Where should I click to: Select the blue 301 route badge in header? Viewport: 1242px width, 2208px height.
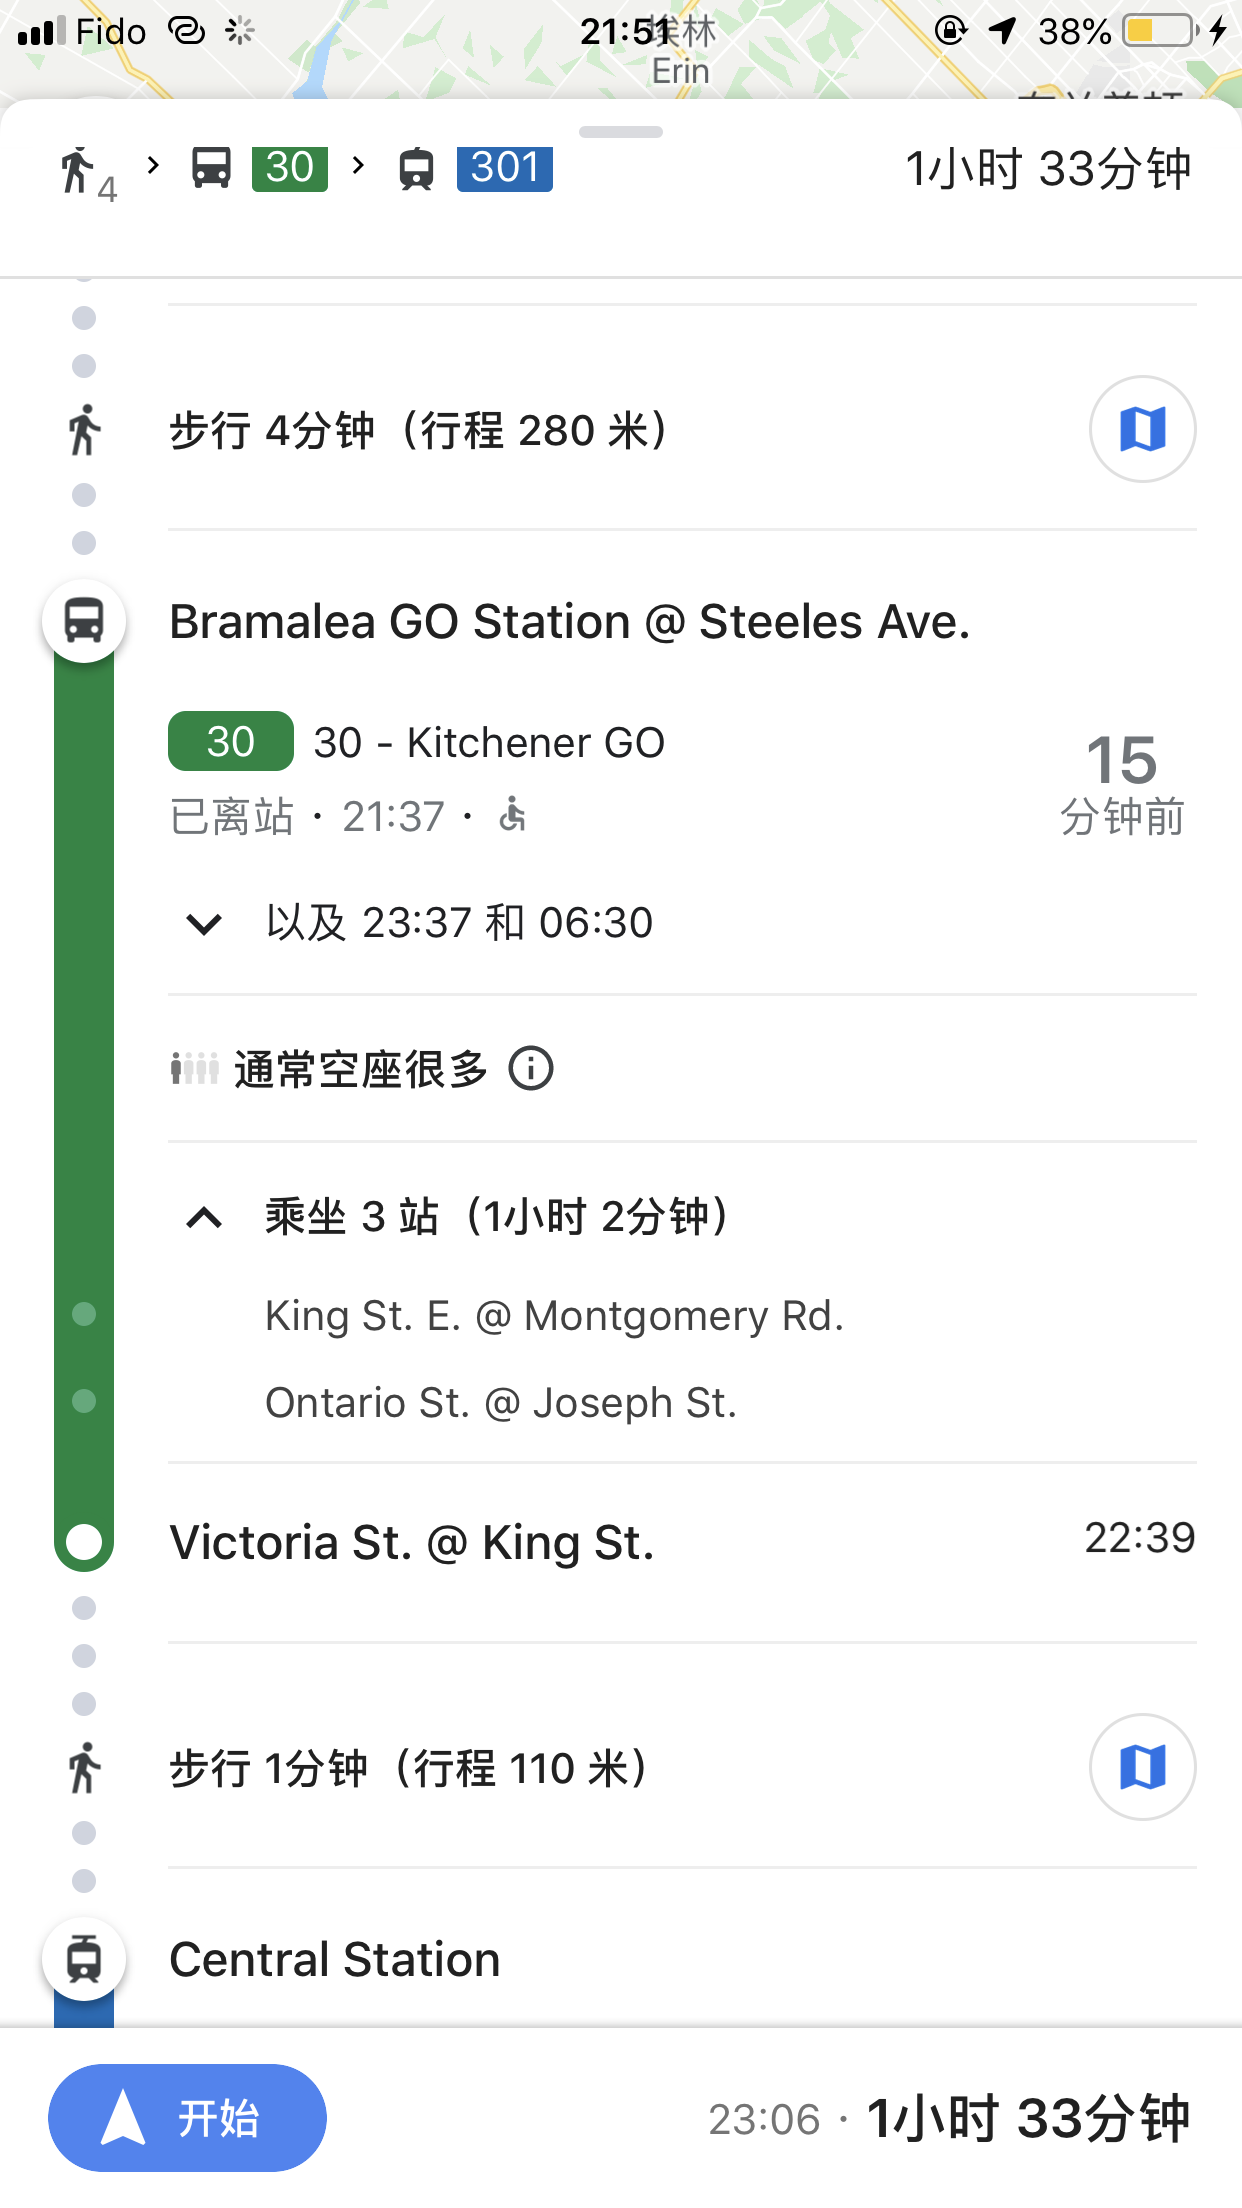tap(505, 168)
